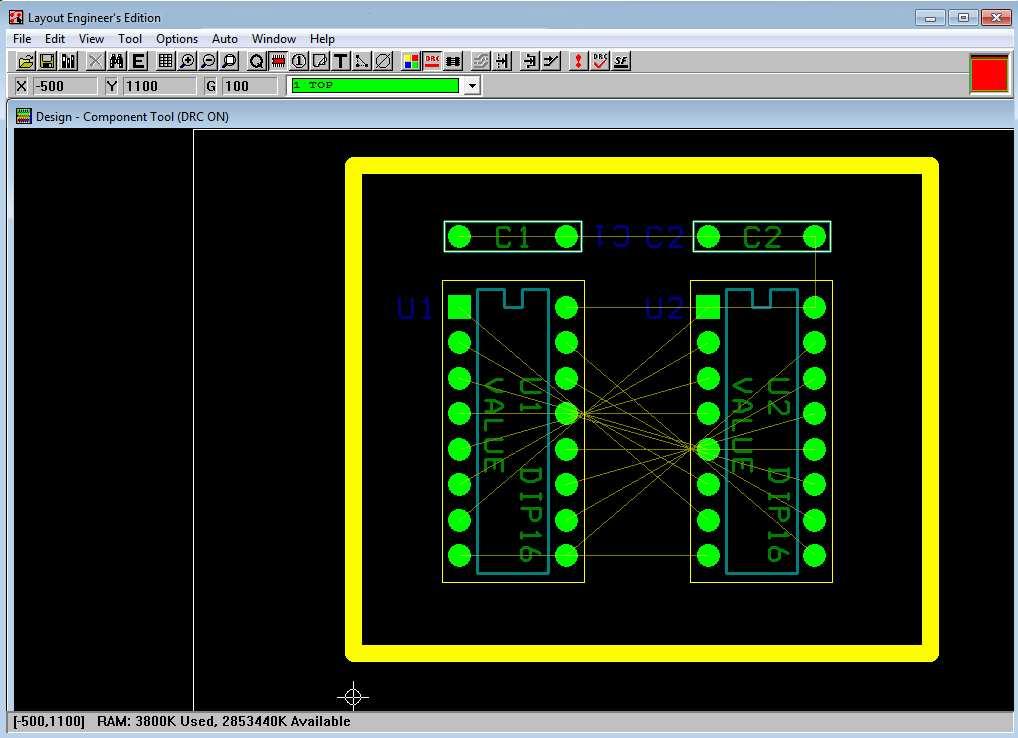
Task: Open the Edit menu
Action: [55, 39]
